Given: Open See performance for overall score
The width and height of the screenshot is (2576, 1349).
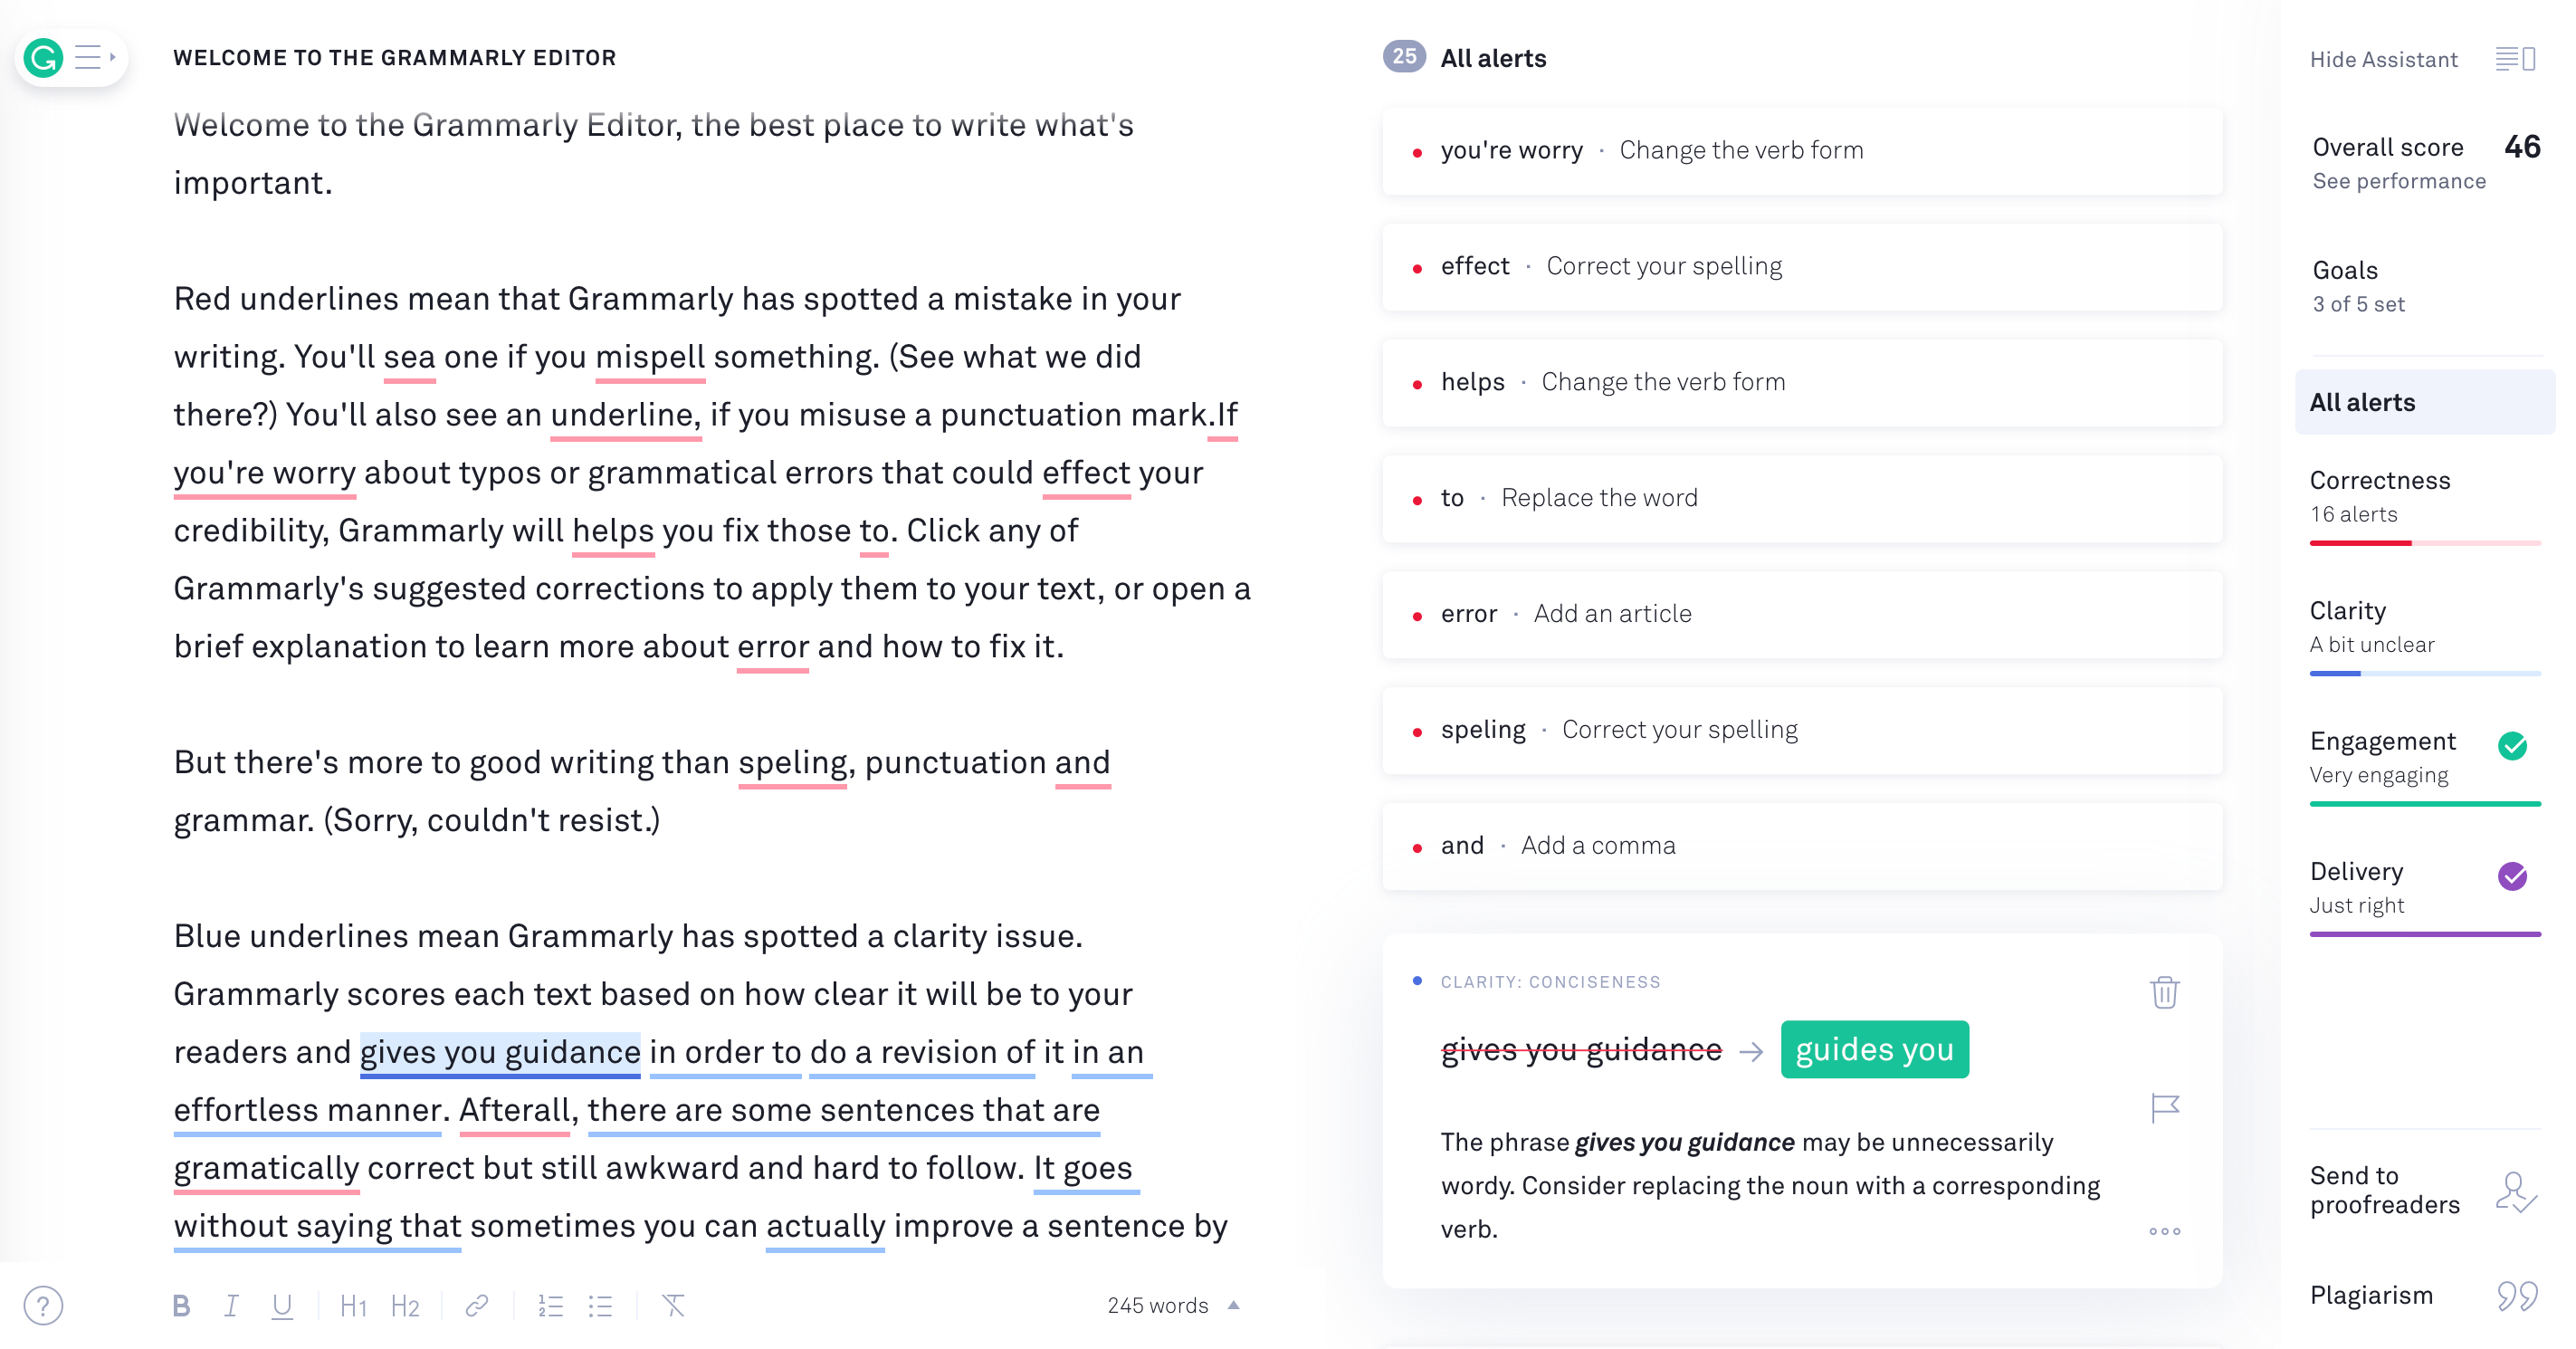Looking at the screenshot, I should point(2398,181).
